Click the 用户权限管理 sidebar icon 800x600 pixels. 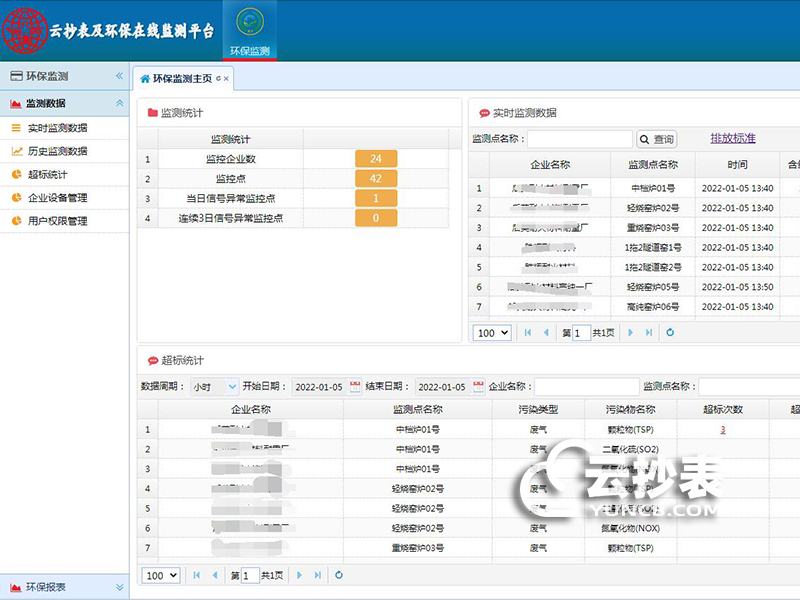(x=17, y=220)
